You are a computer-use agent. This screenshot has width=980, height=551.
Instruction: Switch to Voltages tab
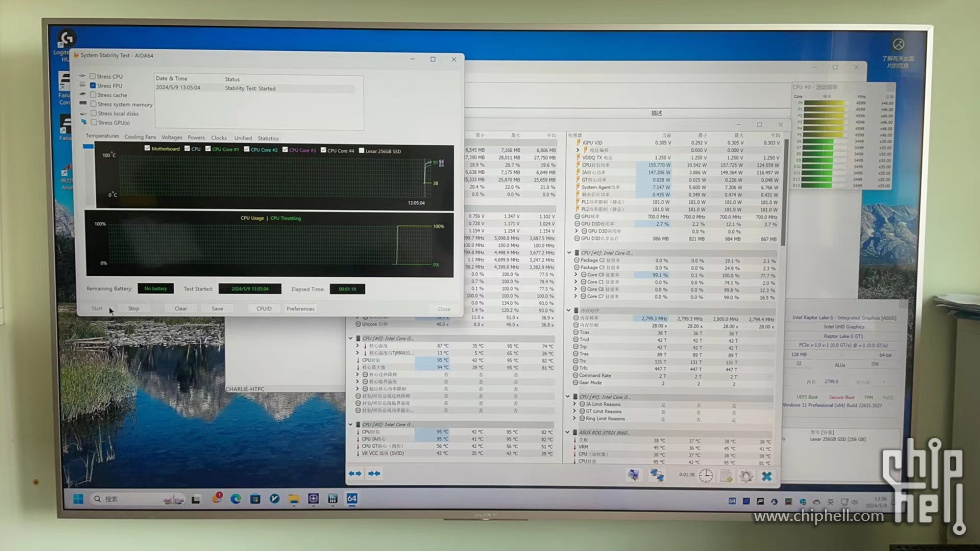point(172,137)
